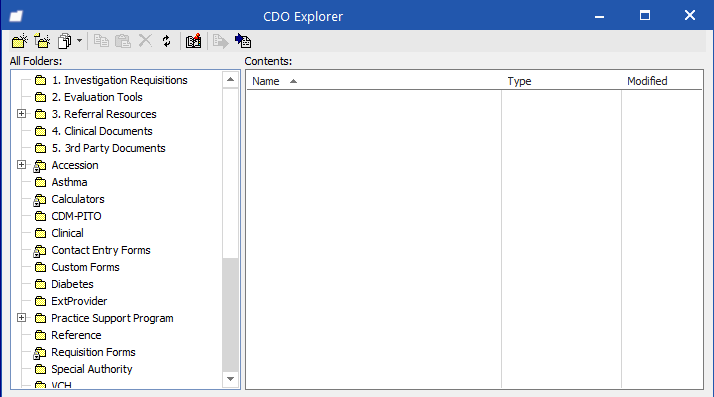Select the 5. 3rd Party Documents folder

pyautogui.click(x=108, y=148)
